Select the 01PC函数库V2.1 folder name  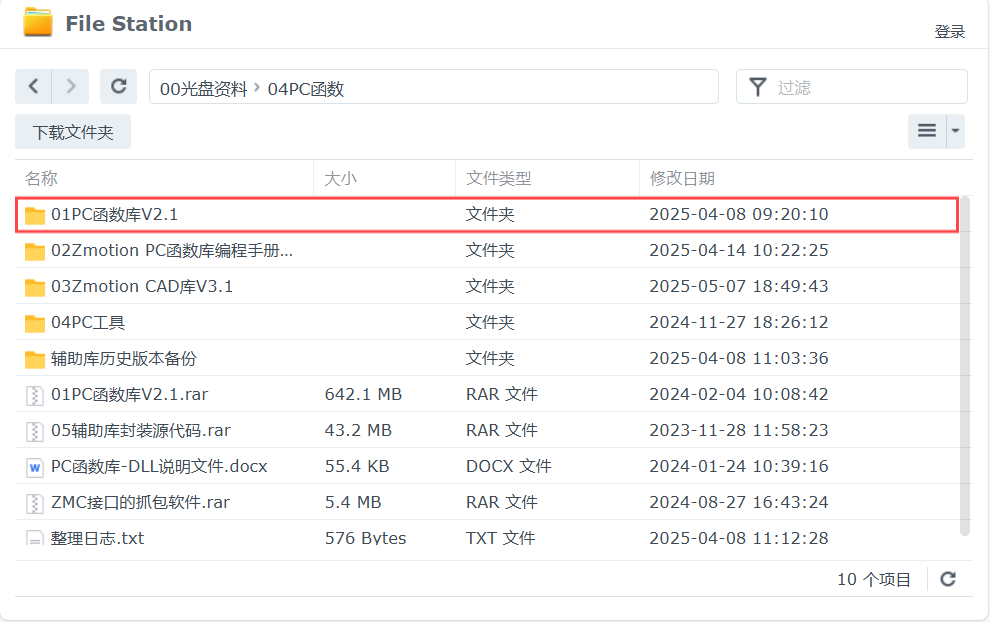coord(114,215)
